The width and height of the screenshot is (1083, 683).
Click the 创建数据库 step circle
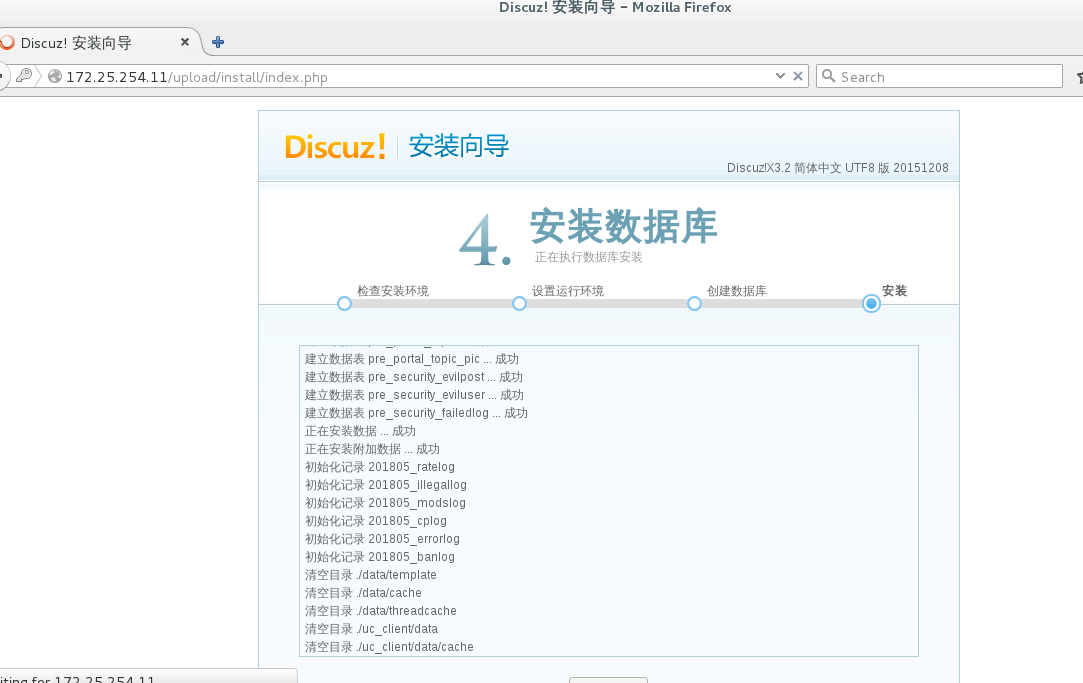pos(694,304)
